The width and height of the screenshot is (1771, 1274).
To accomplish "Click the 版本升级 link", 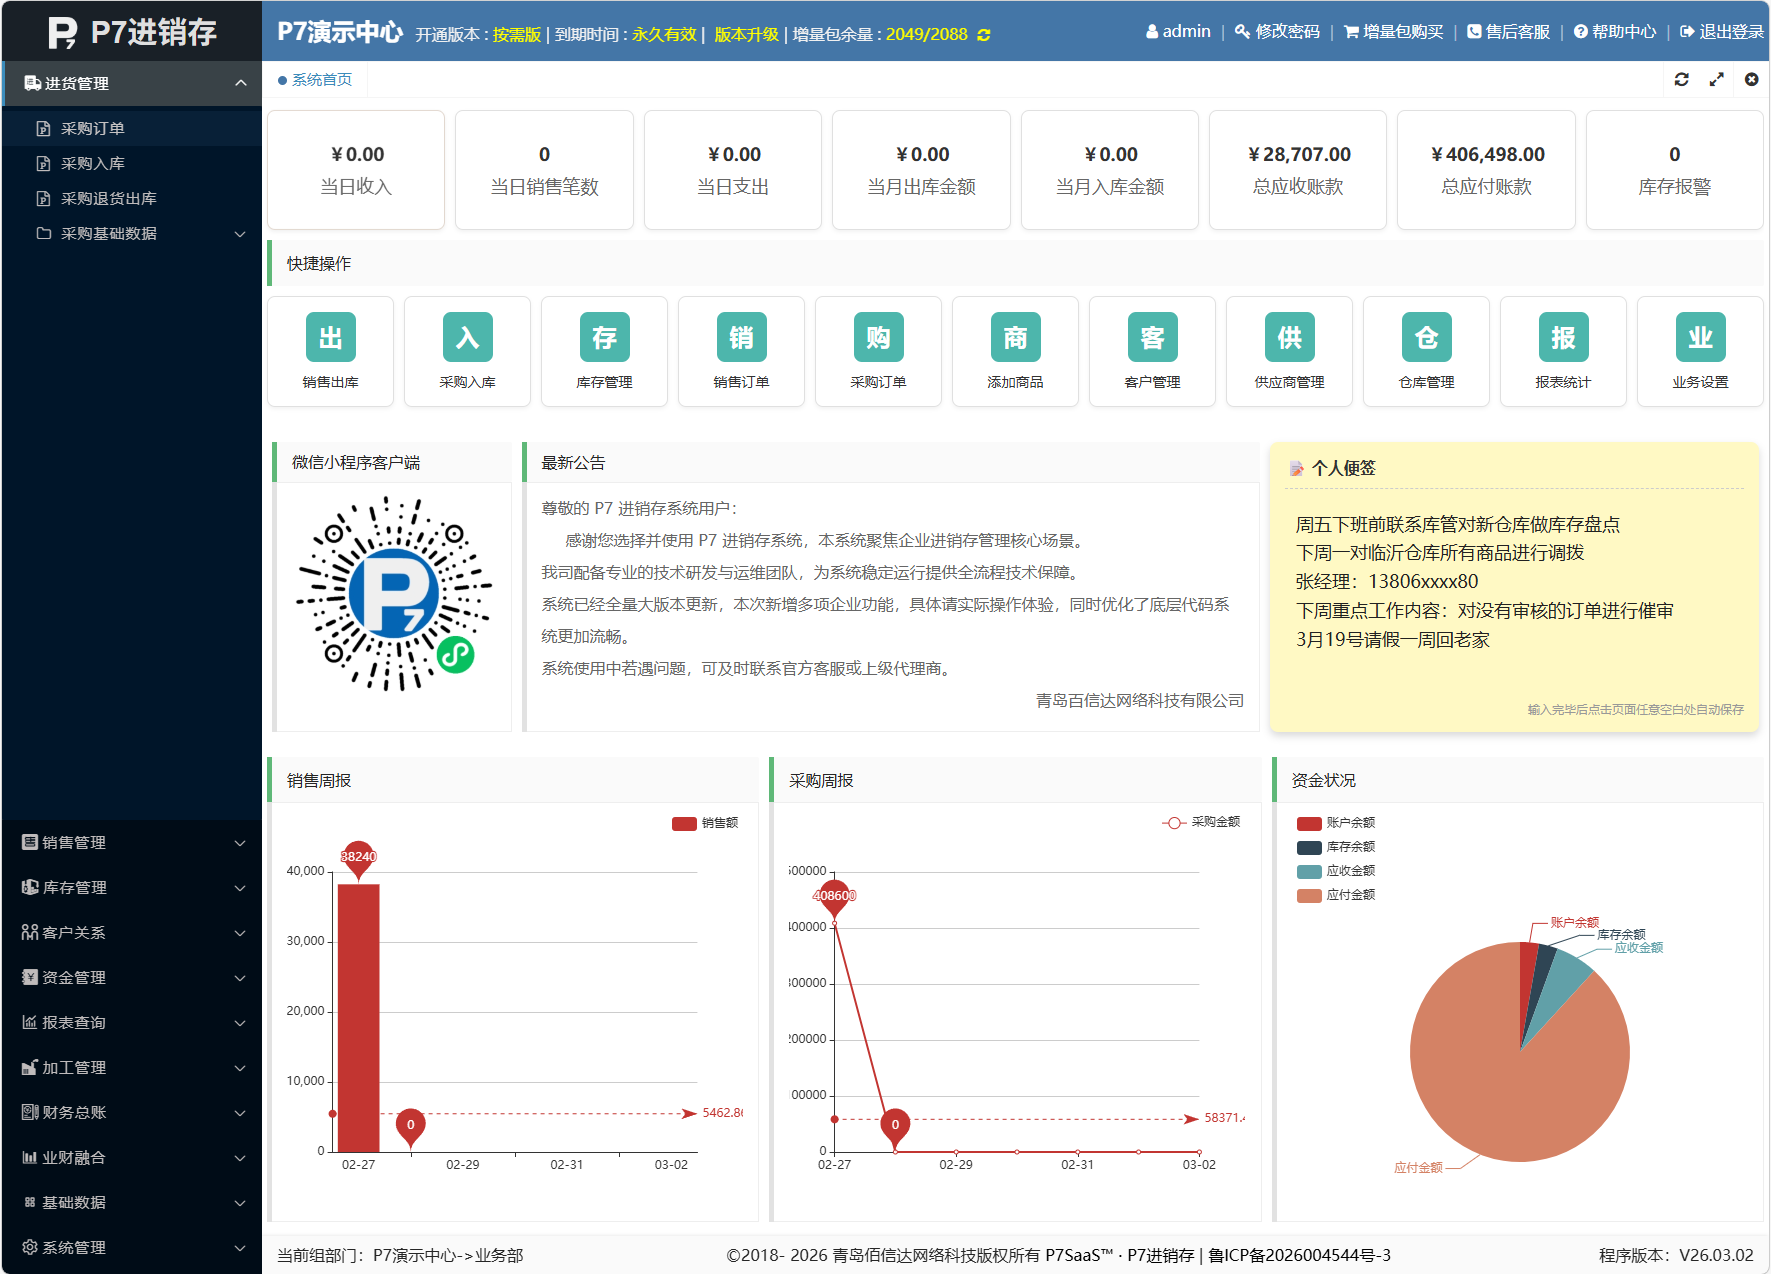I will click(x=746, y=35).
